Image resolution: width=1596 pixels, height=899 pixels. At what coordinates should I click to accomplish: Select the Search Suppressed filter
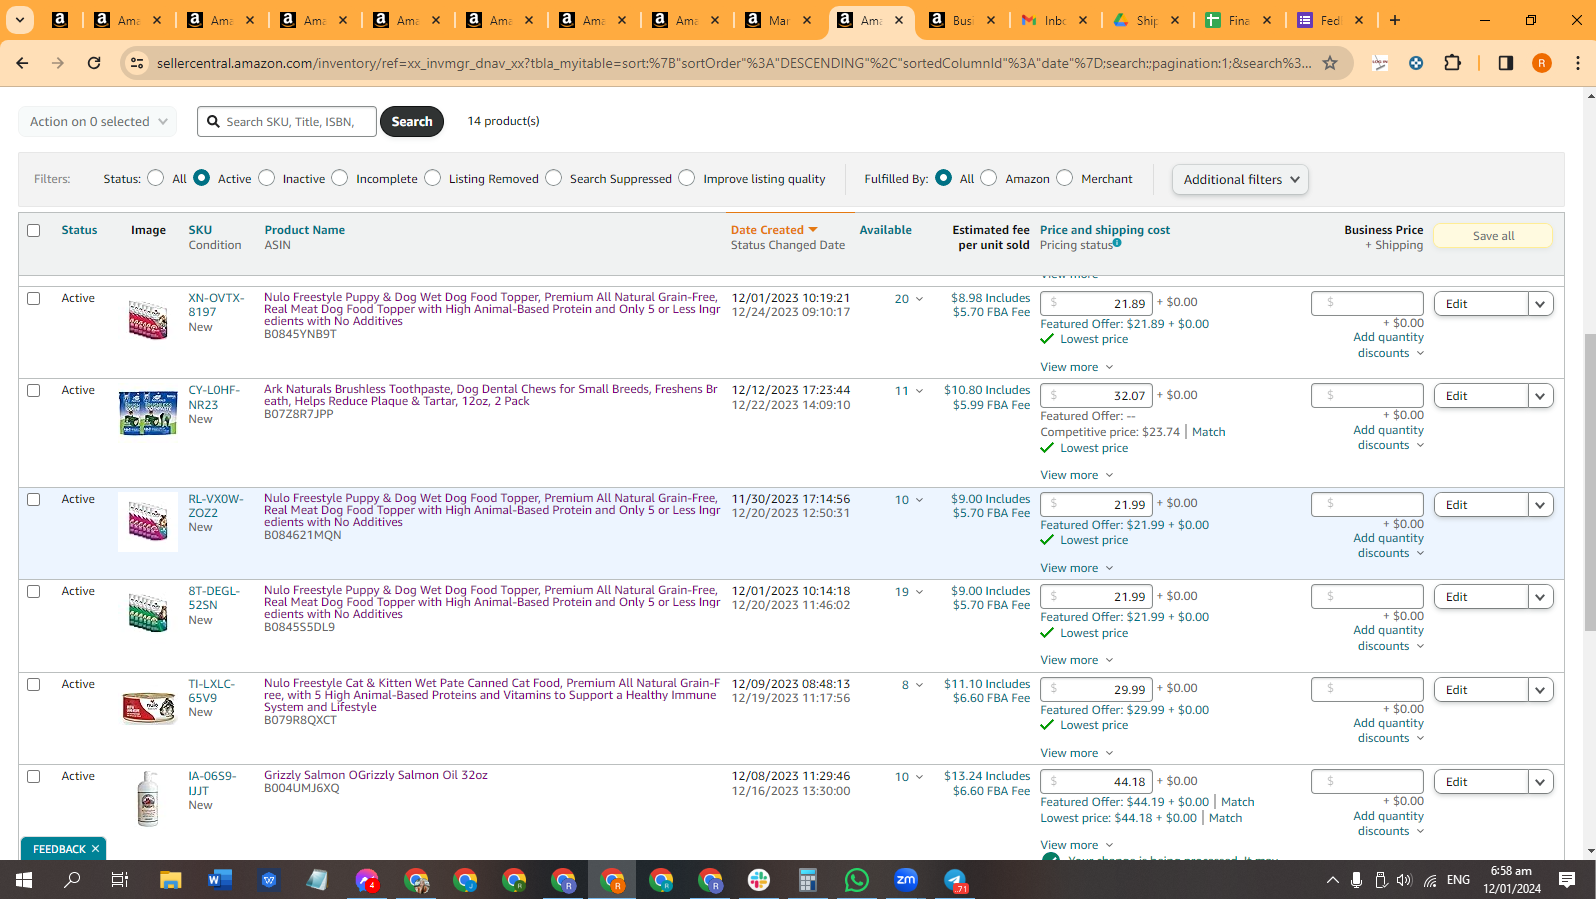click(x=554, y=178)
